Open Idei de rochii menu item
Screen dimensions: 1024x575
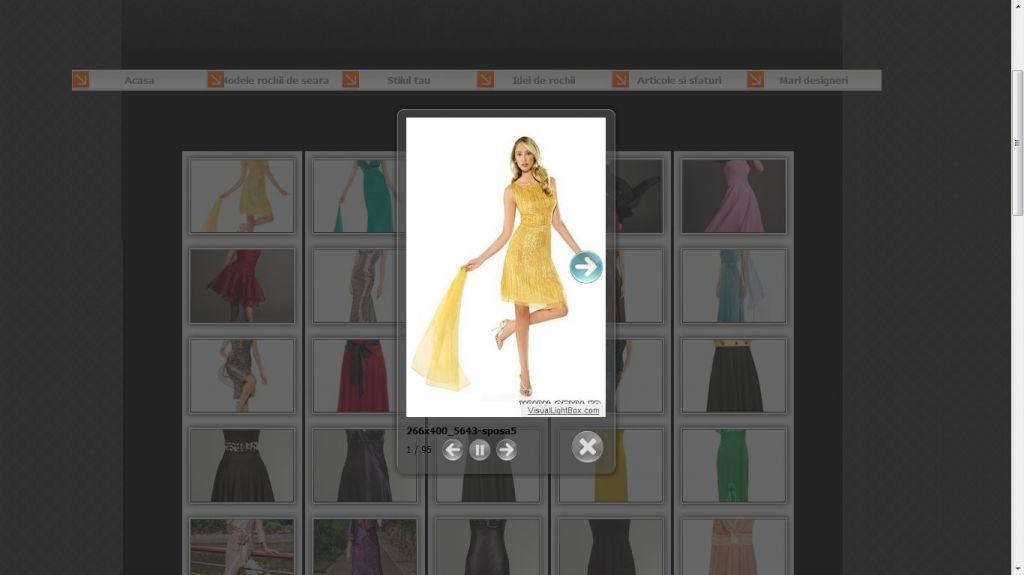543,80
